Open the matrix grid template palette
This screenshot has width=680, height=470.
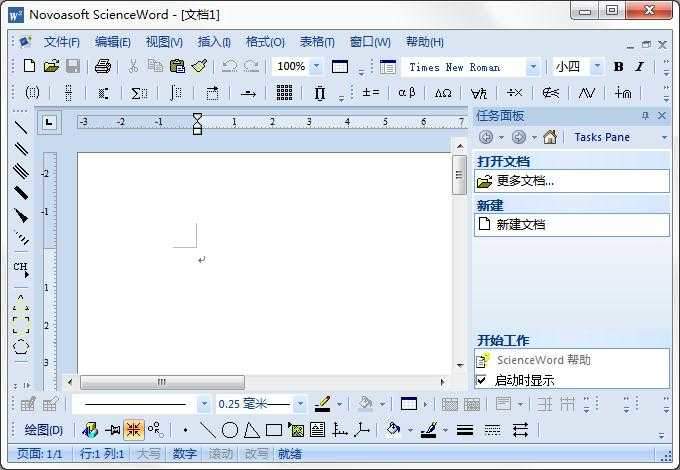[284, 93]
